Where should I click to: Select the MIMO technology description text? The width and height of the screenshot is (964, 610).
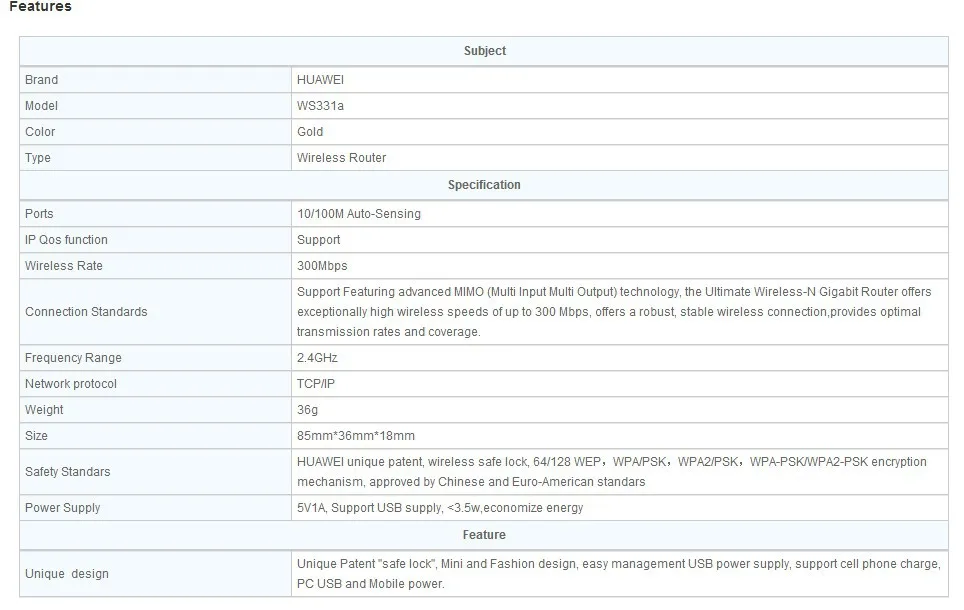click(614, 312)
